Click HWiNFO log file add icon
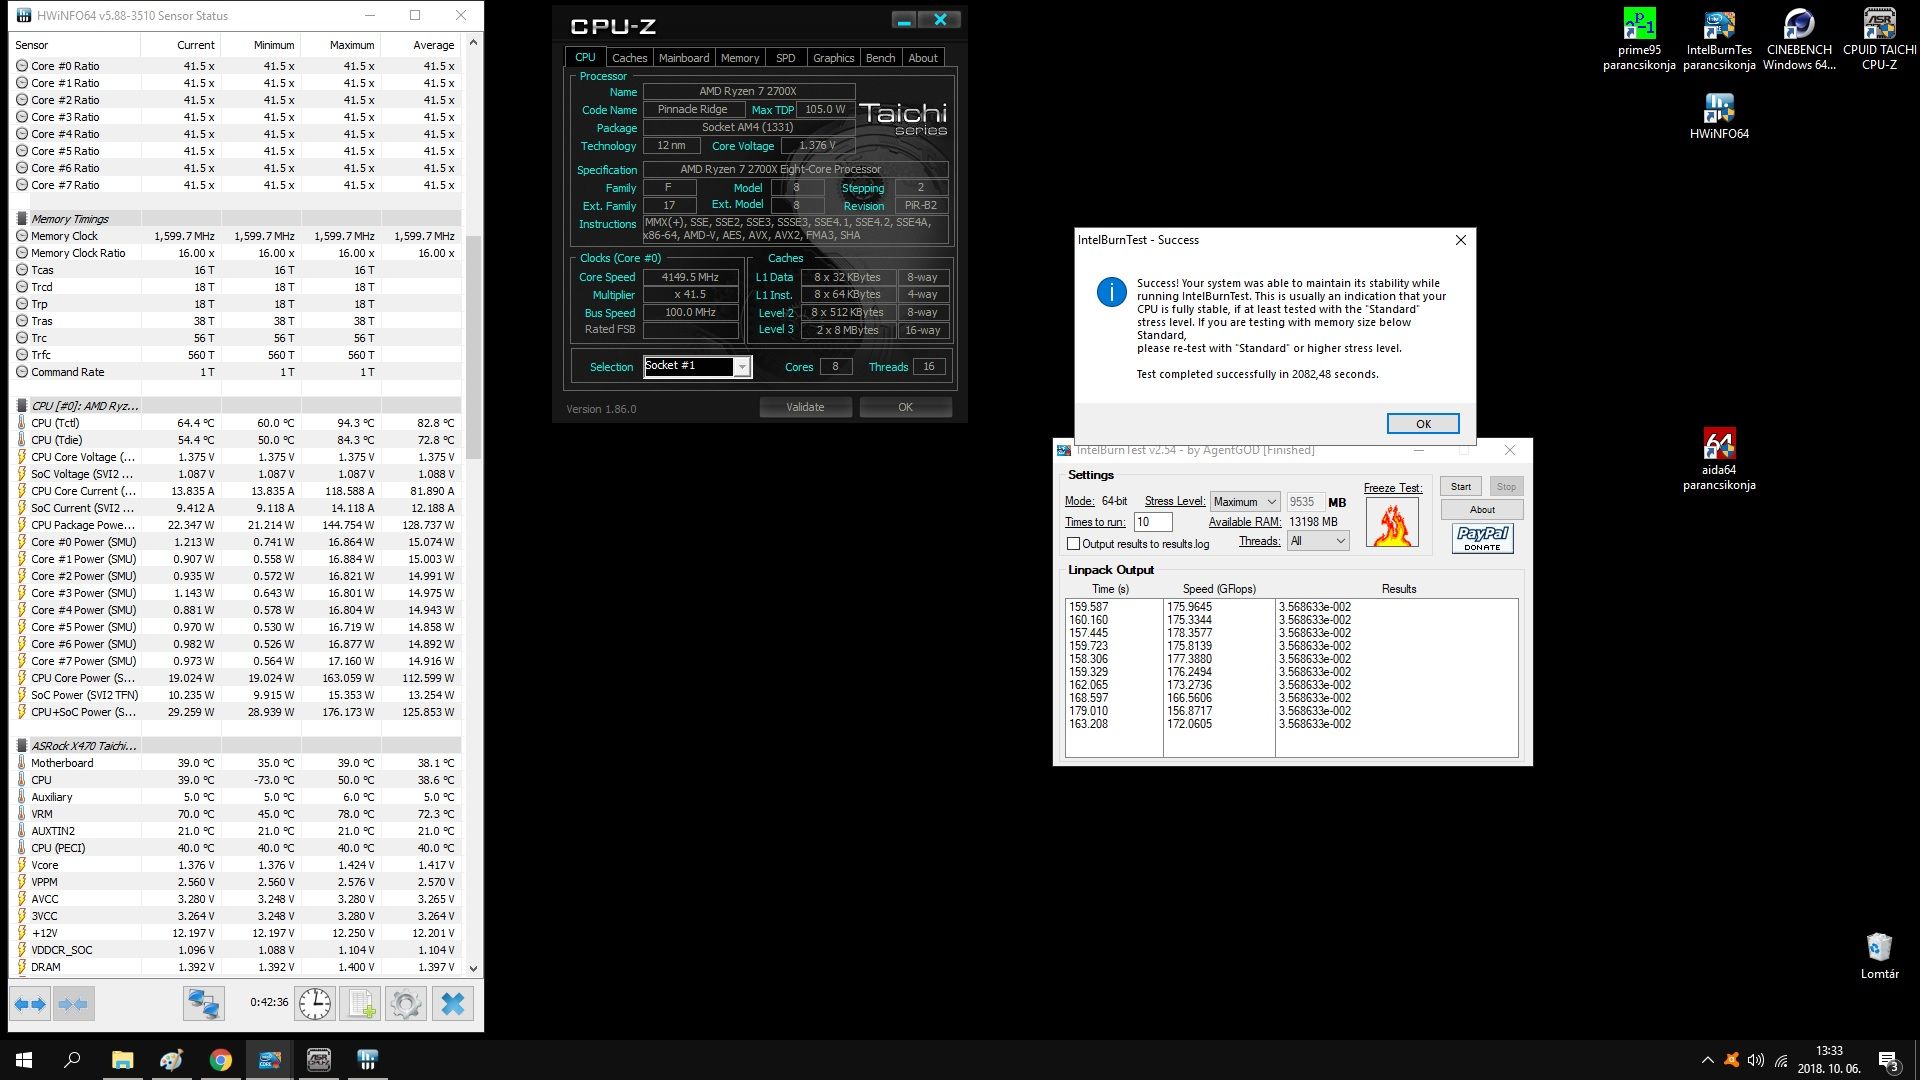Viewport: 1920px width, 1080px height. [360, 1003]
